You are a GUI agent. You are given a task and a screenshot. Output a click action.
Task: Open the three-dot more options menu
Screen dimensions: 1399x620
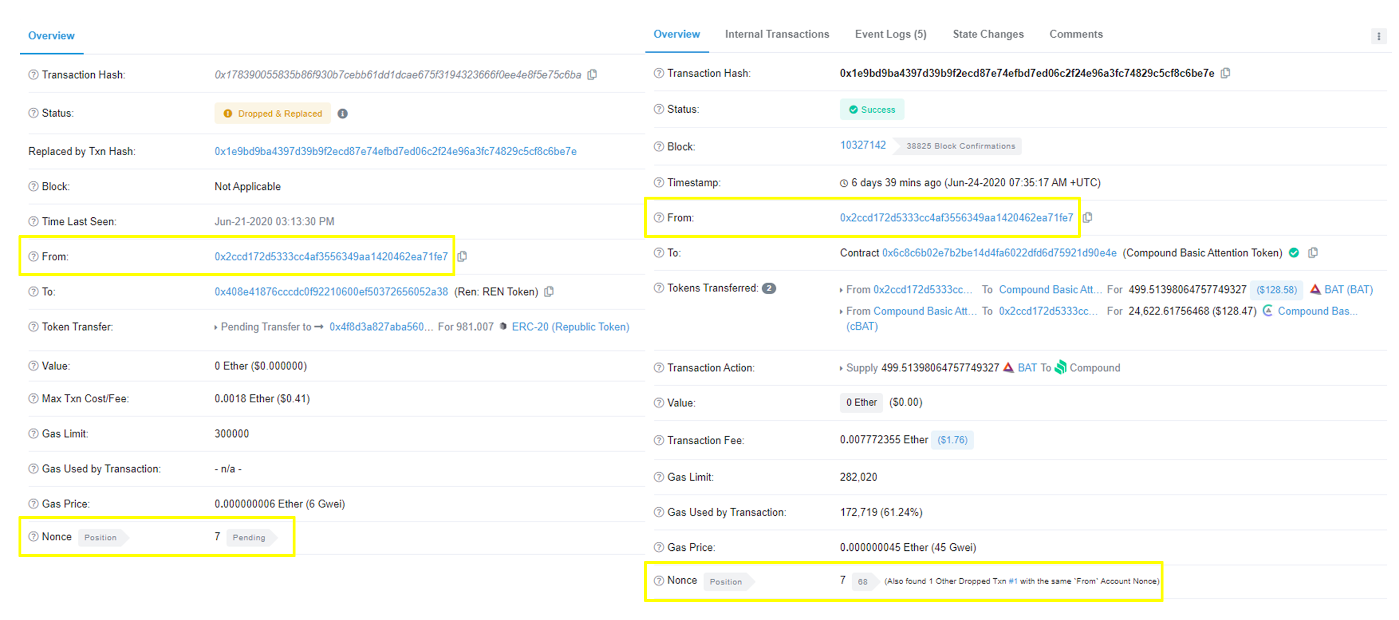click(1379, 36)
